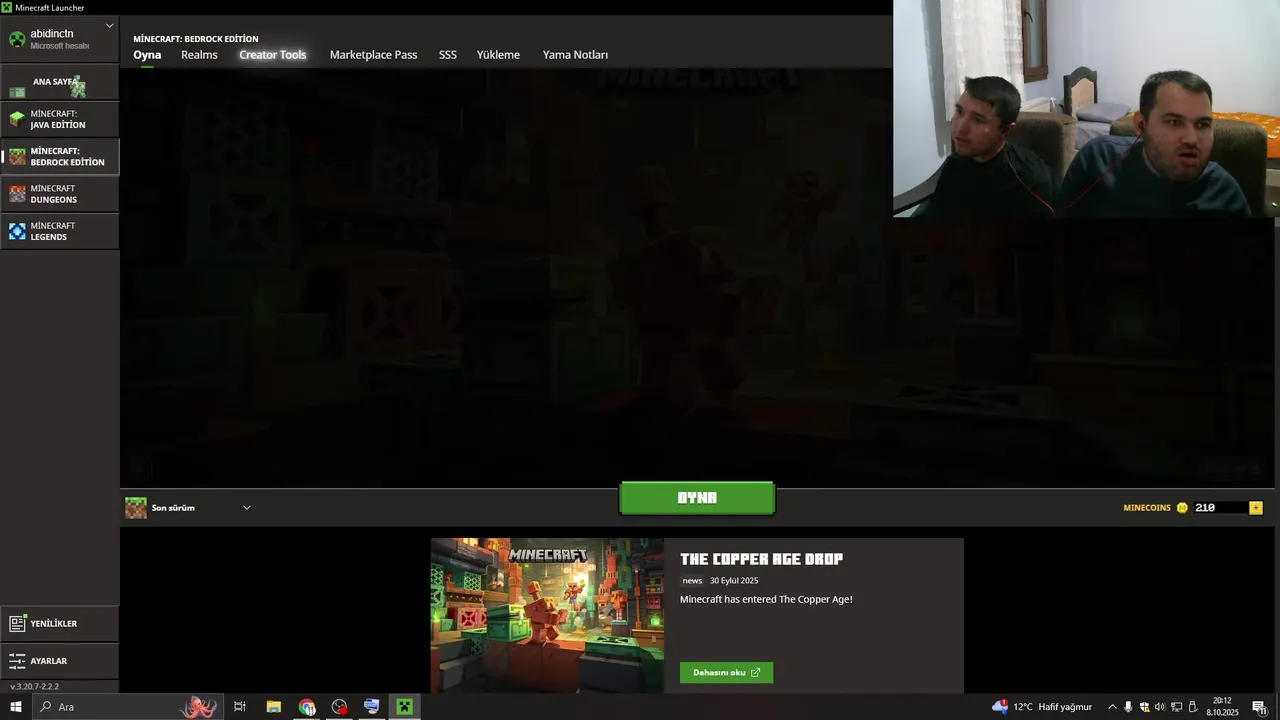Image resolution: width=1280 pixels, height=720 pixels.
Task: Click launcher version v.3.20.7-2.2.2 text
Action: 35,687
